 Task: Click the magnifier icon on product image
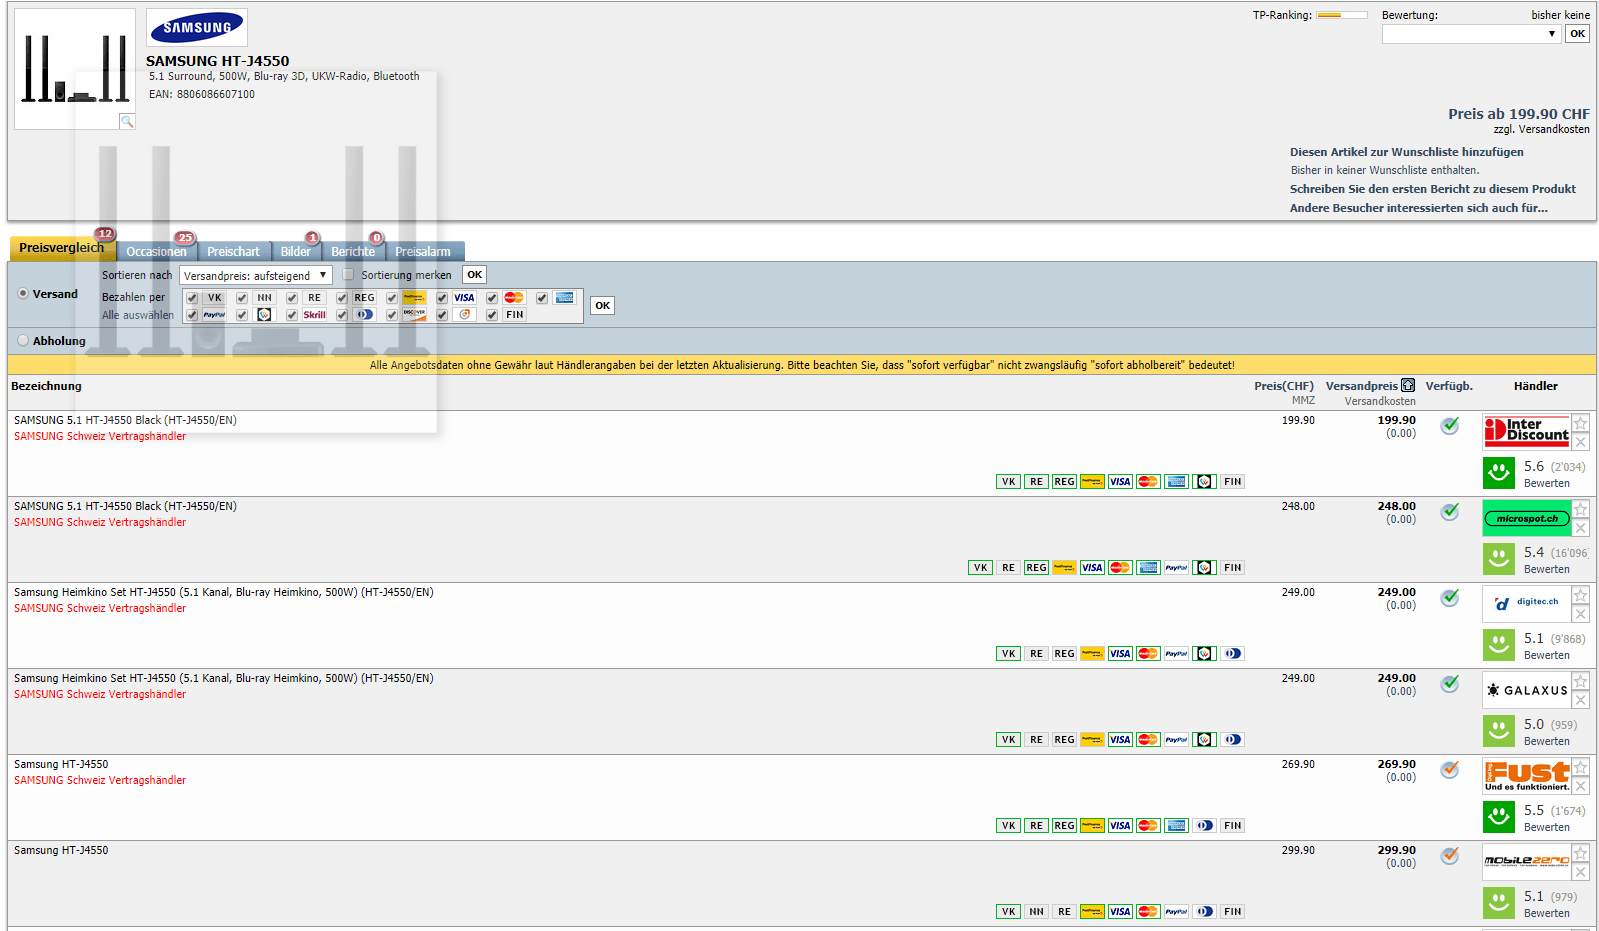click(127, 121)
